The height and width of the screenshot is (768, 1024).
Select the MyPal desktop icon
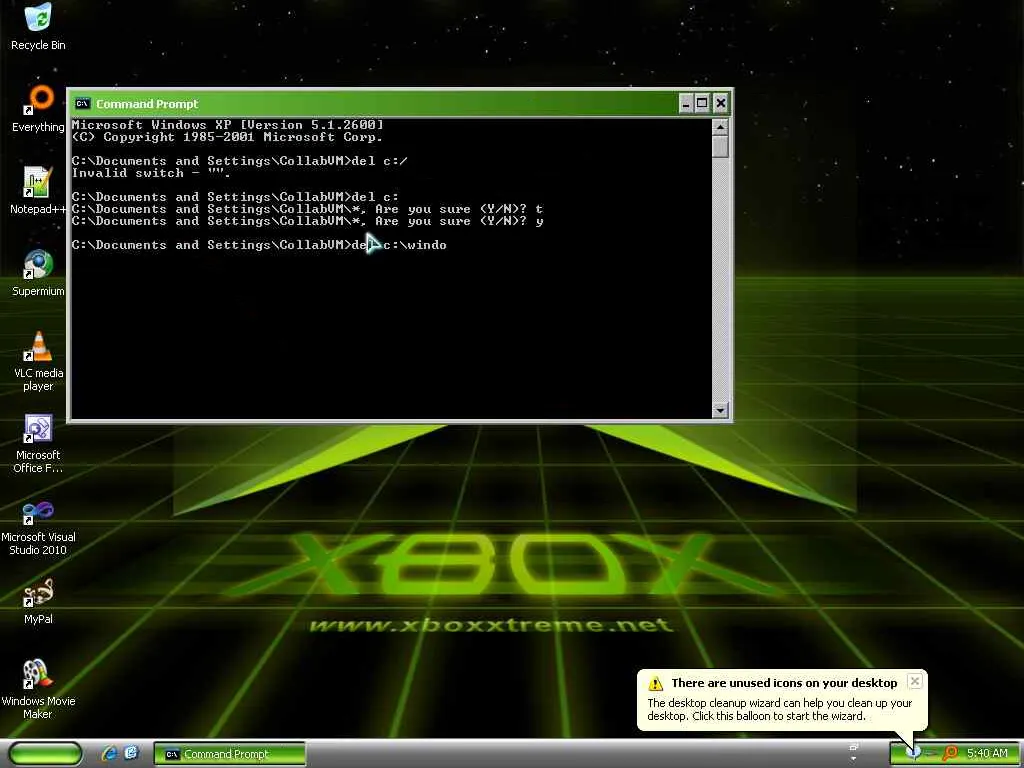click(38, 601)
